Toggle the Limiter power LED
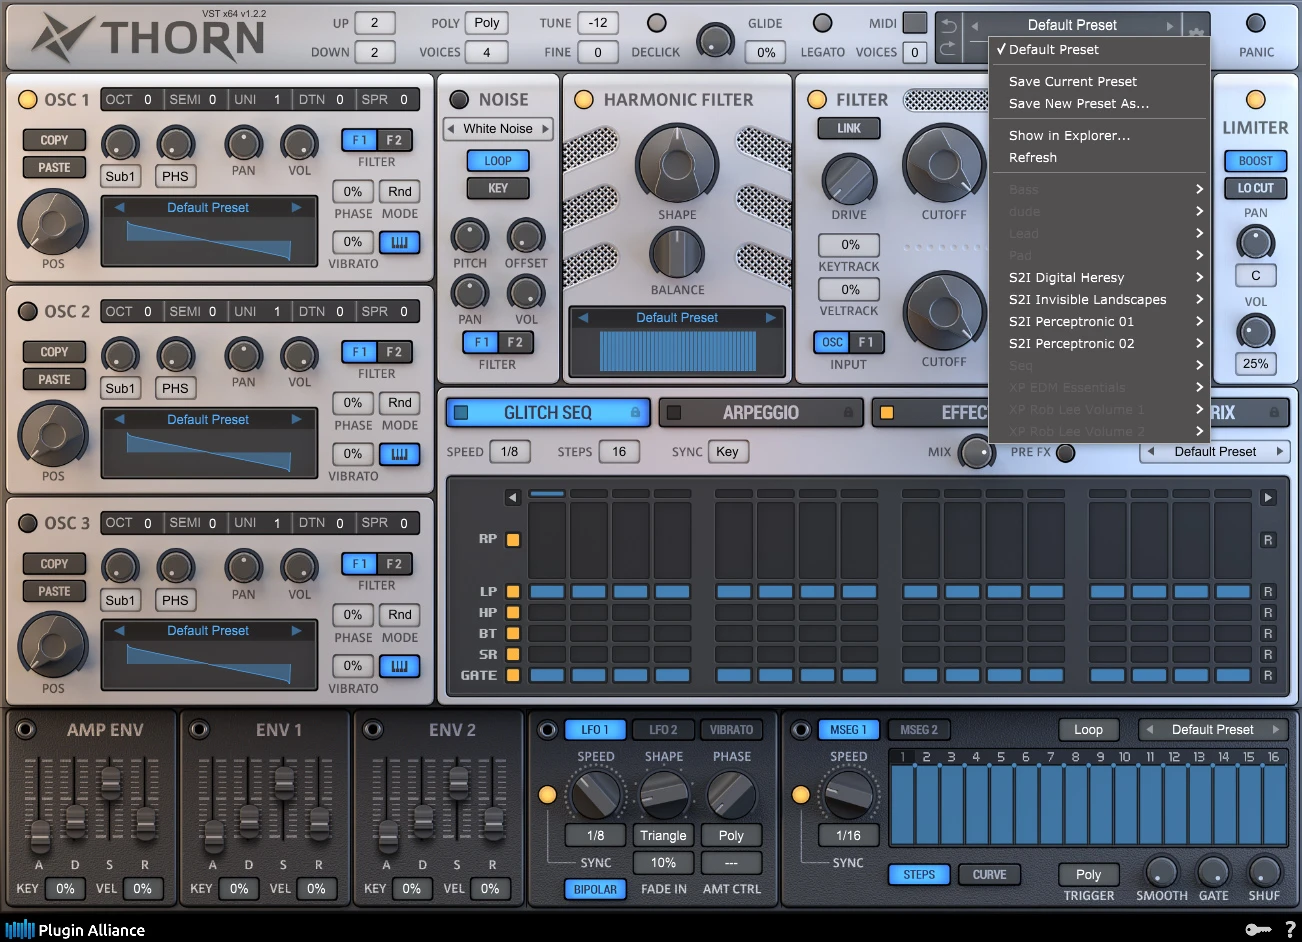 pos(1255,99)
